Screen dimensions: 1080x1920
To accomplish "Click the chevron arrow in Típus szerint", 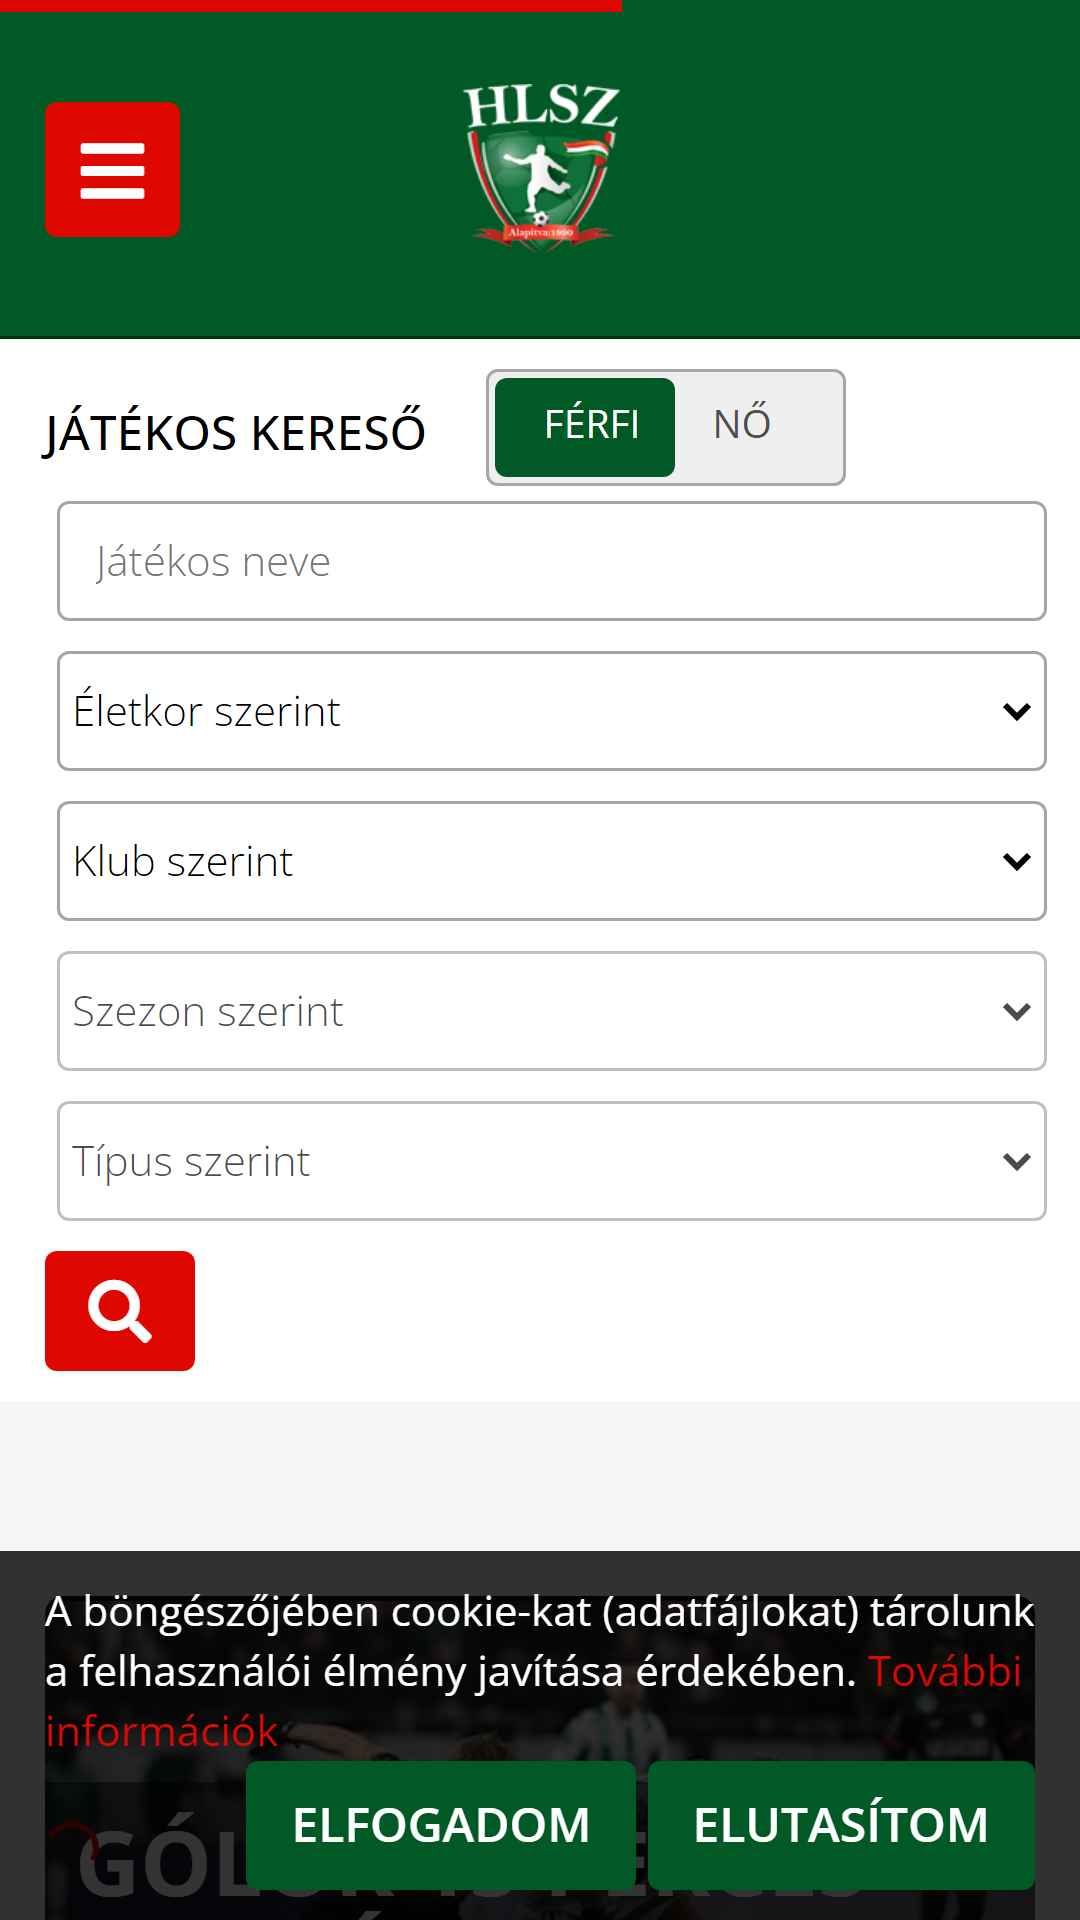I will [1016, 1161].
